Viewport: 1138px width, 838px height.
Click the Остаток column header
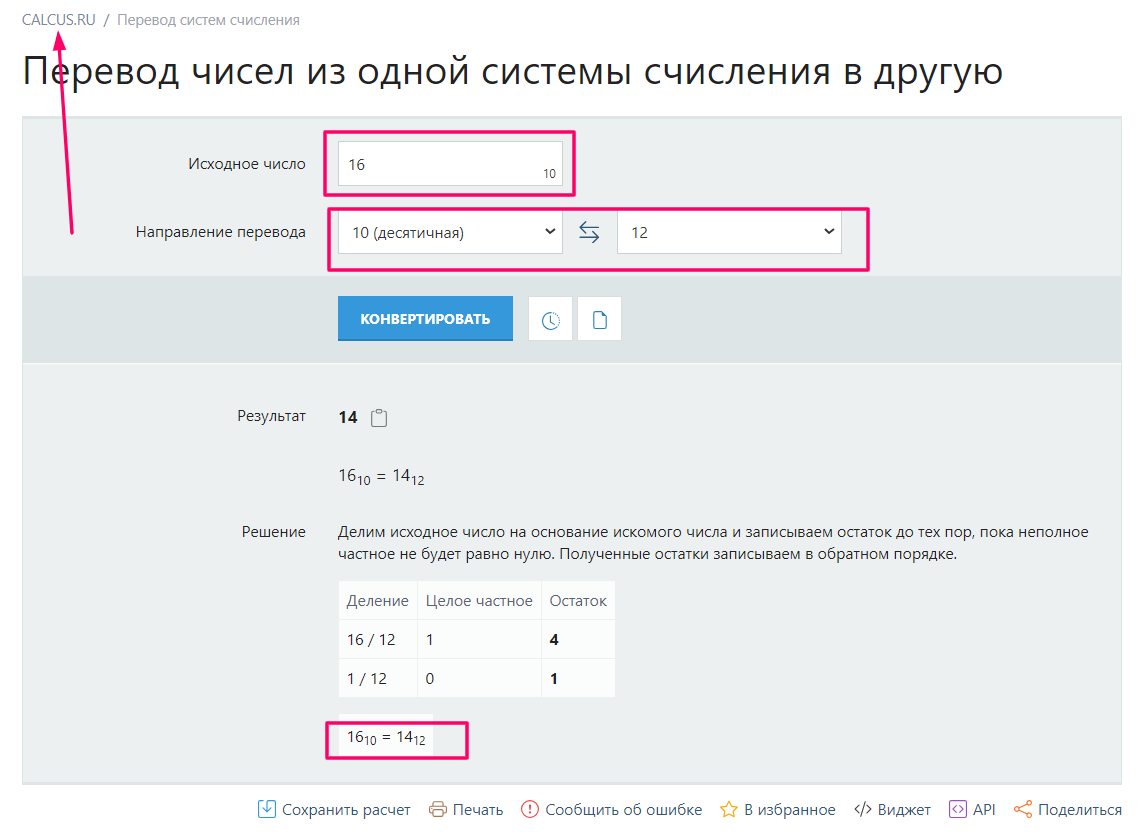coord(578,601)
